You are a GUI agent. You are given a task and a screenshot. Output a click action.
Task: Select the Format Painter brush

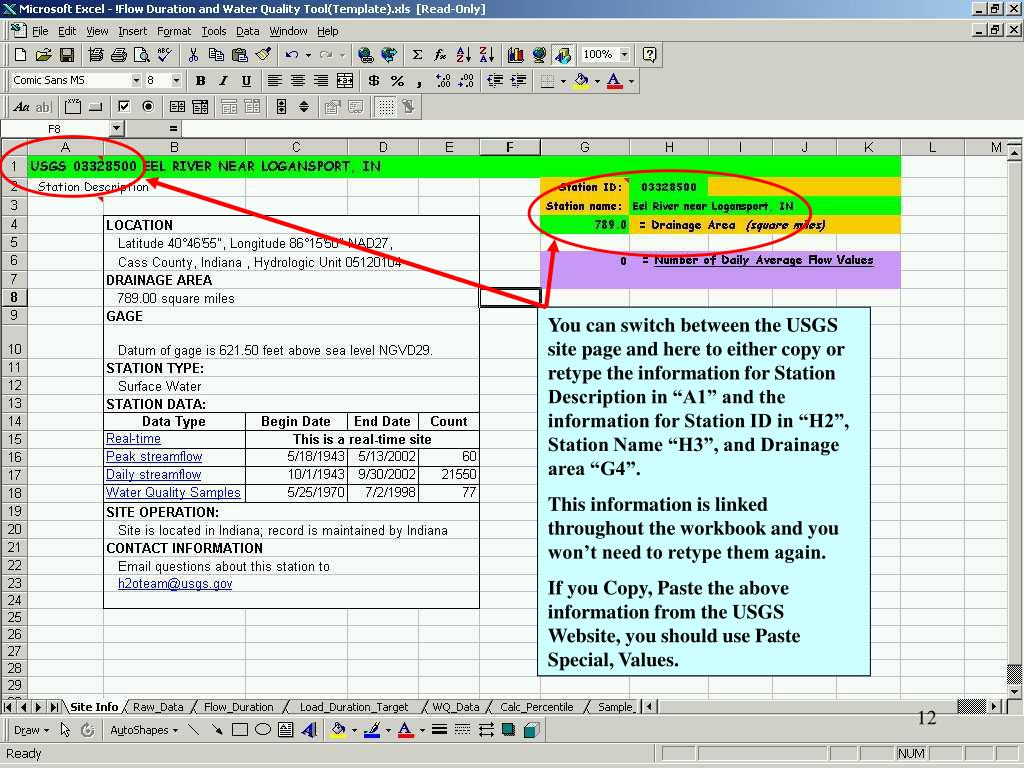(263, 55)
